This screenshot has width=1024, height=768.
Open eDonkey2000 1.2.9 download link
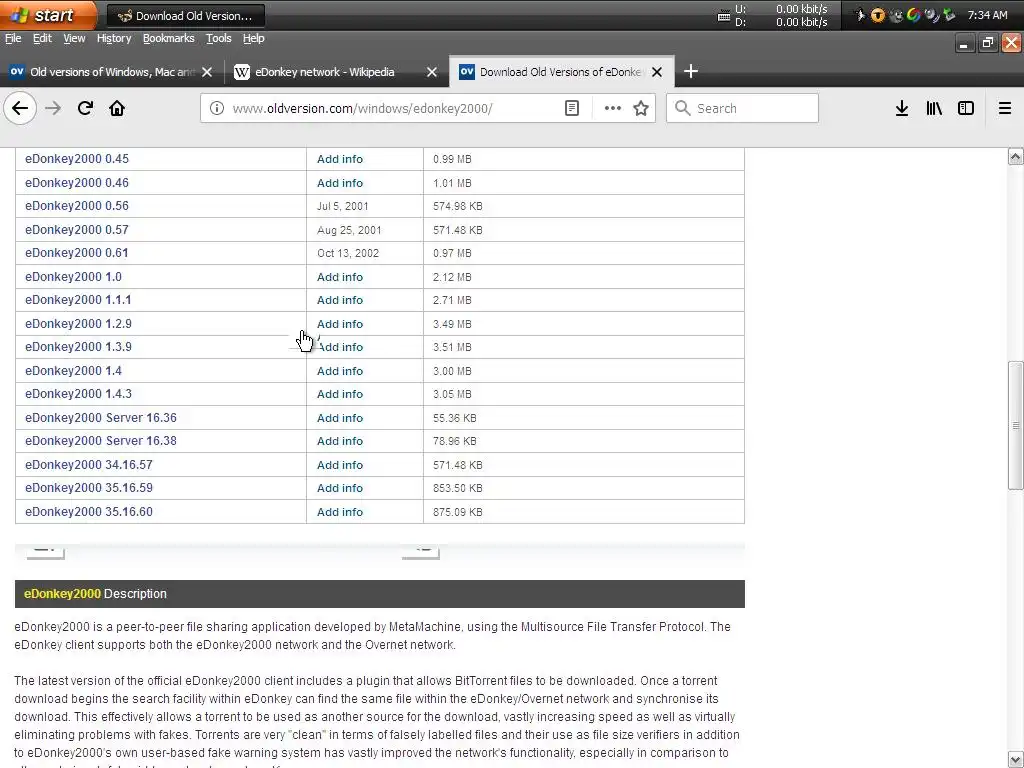coord(78,324)
